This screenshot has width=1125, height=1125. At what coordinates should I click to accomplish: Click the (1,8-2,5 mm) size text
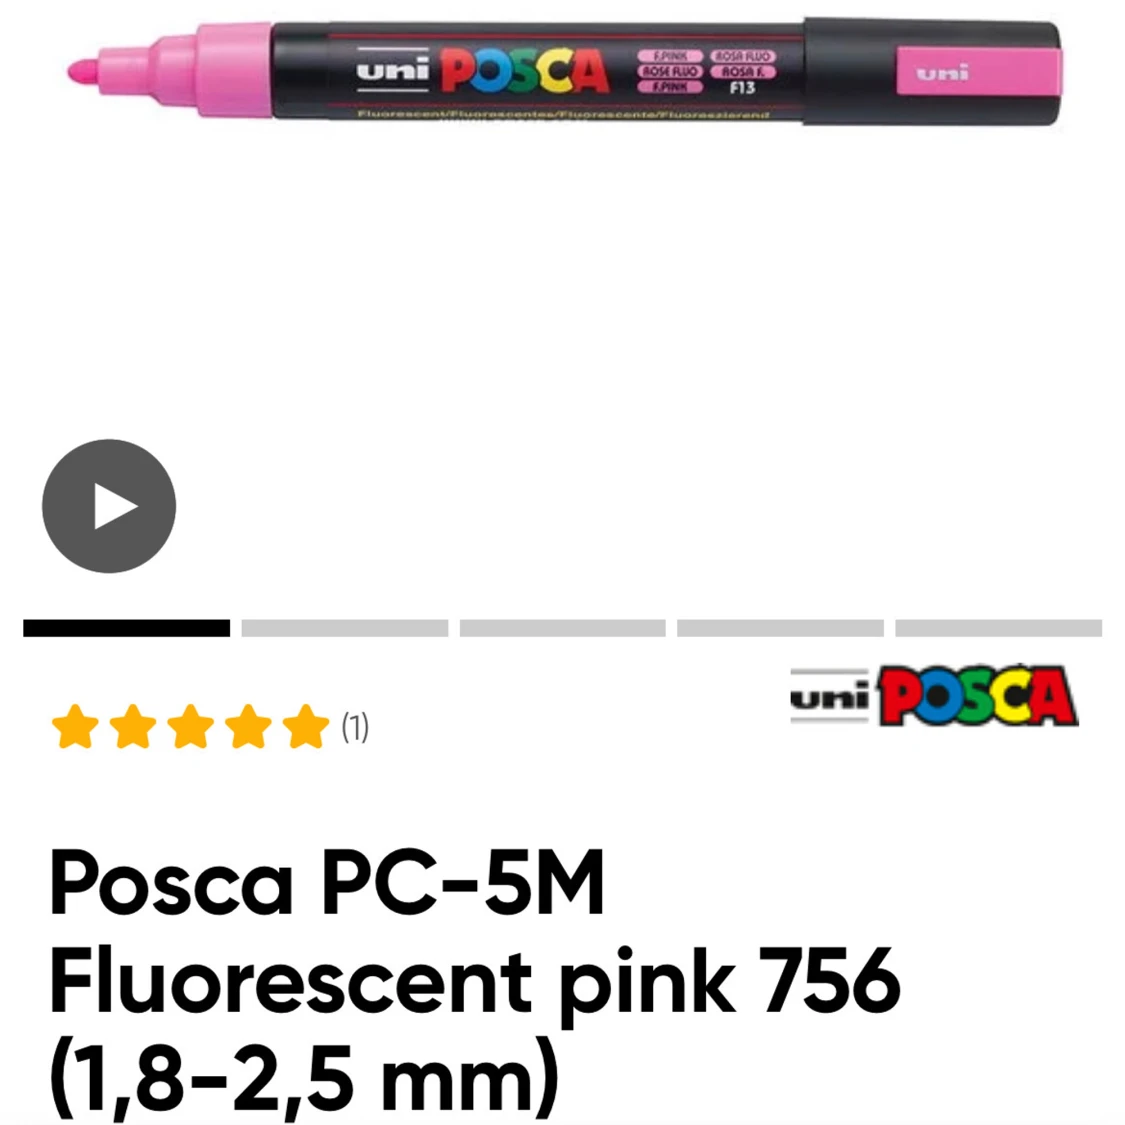coord(303,1077)
